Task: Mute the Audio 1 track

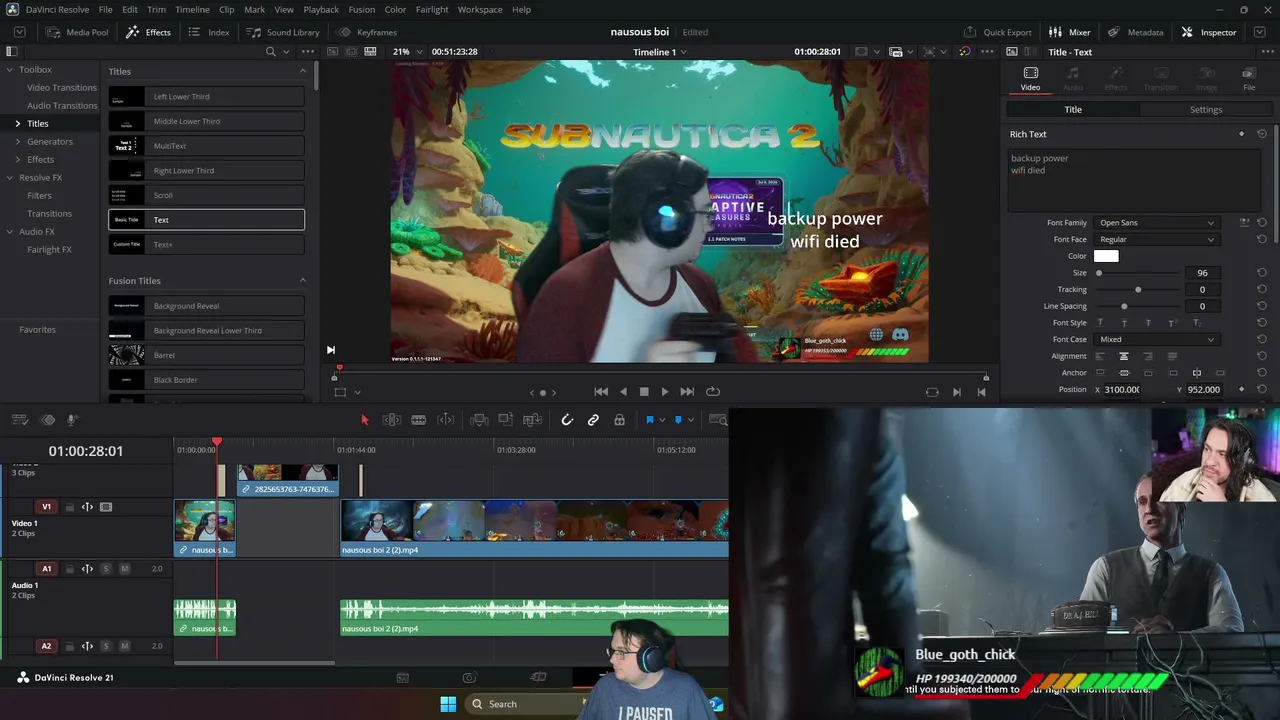Action: click(x=124, y=569)
